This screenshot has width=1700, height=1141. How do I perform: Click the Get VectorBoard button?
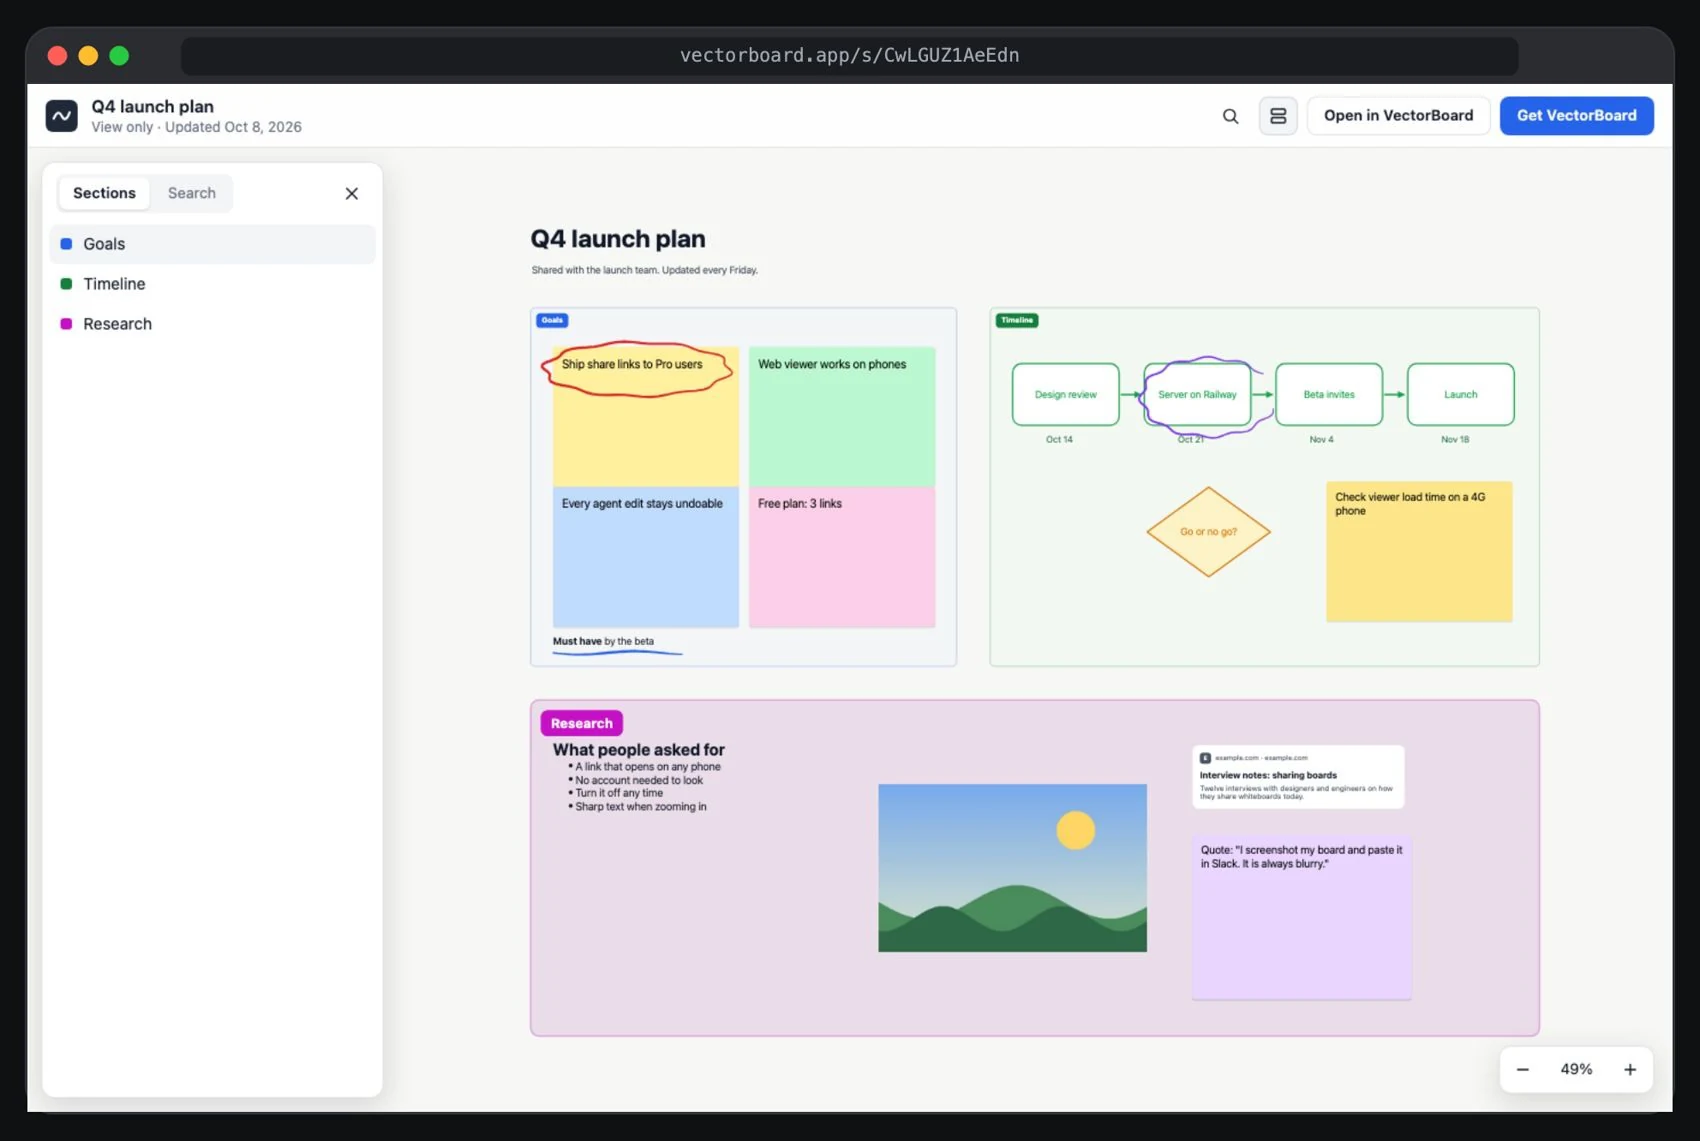pyautogui.click(x=1576, y=116)
